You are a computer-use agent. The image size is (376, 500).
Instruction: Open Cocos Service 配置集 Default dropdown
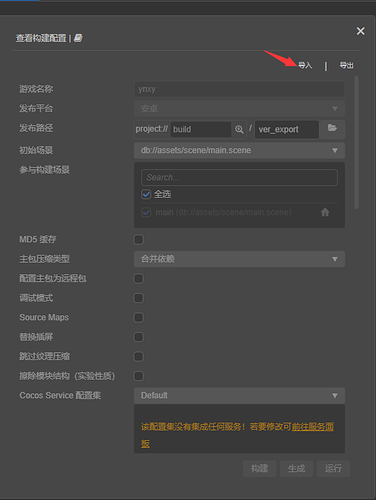point(239,395)
